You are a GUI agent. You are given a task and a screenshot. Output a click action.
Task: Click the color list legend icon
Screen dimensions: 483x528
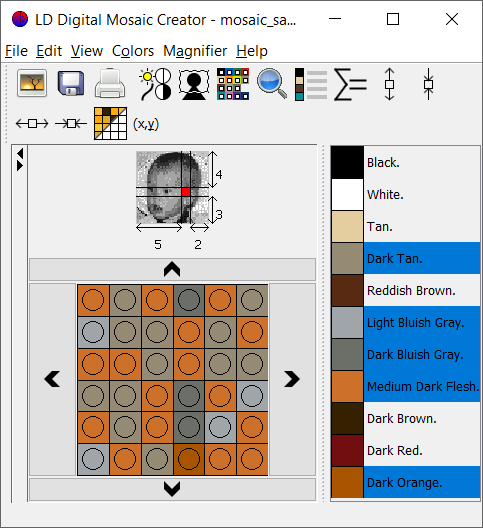pos(311,84)
